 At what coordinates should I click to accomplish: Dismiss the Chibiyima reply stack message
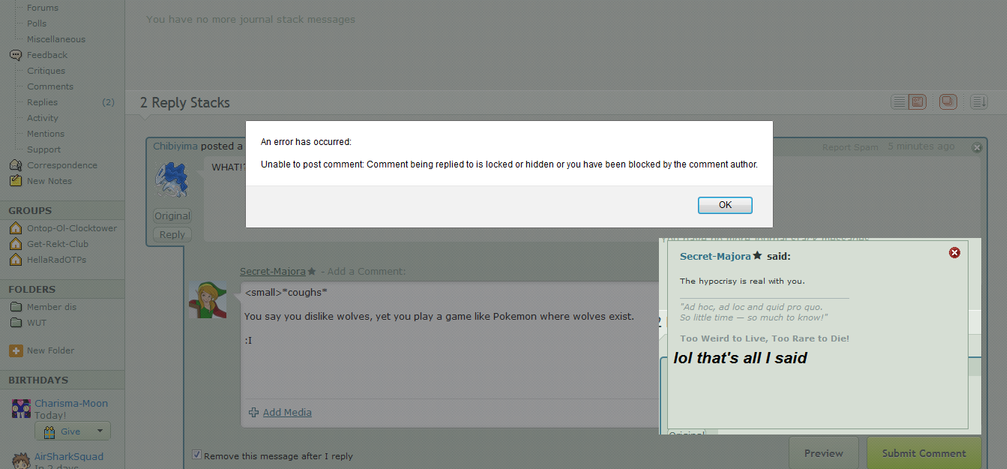tap(977, 148)
